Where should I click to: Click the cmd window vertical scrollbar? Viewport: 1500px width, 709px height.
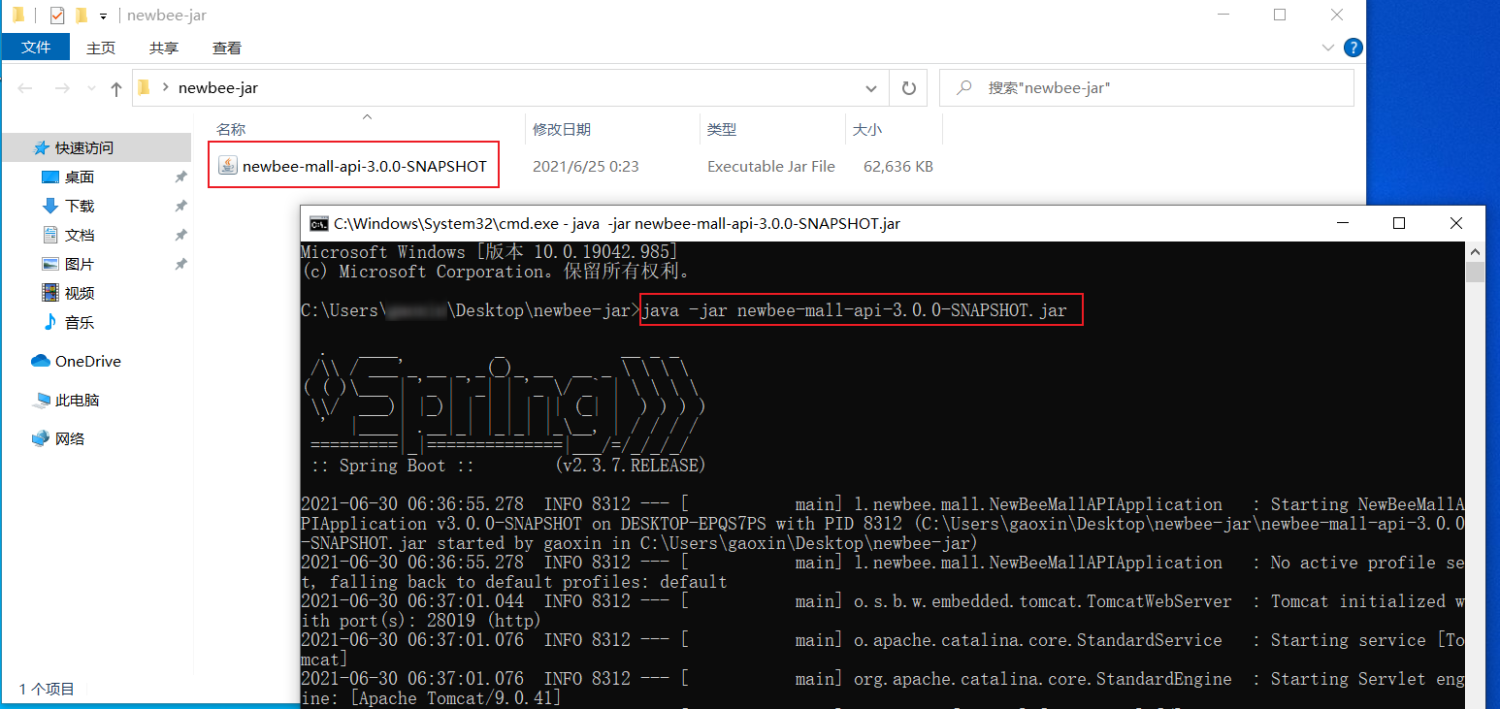coord(1474,450)
